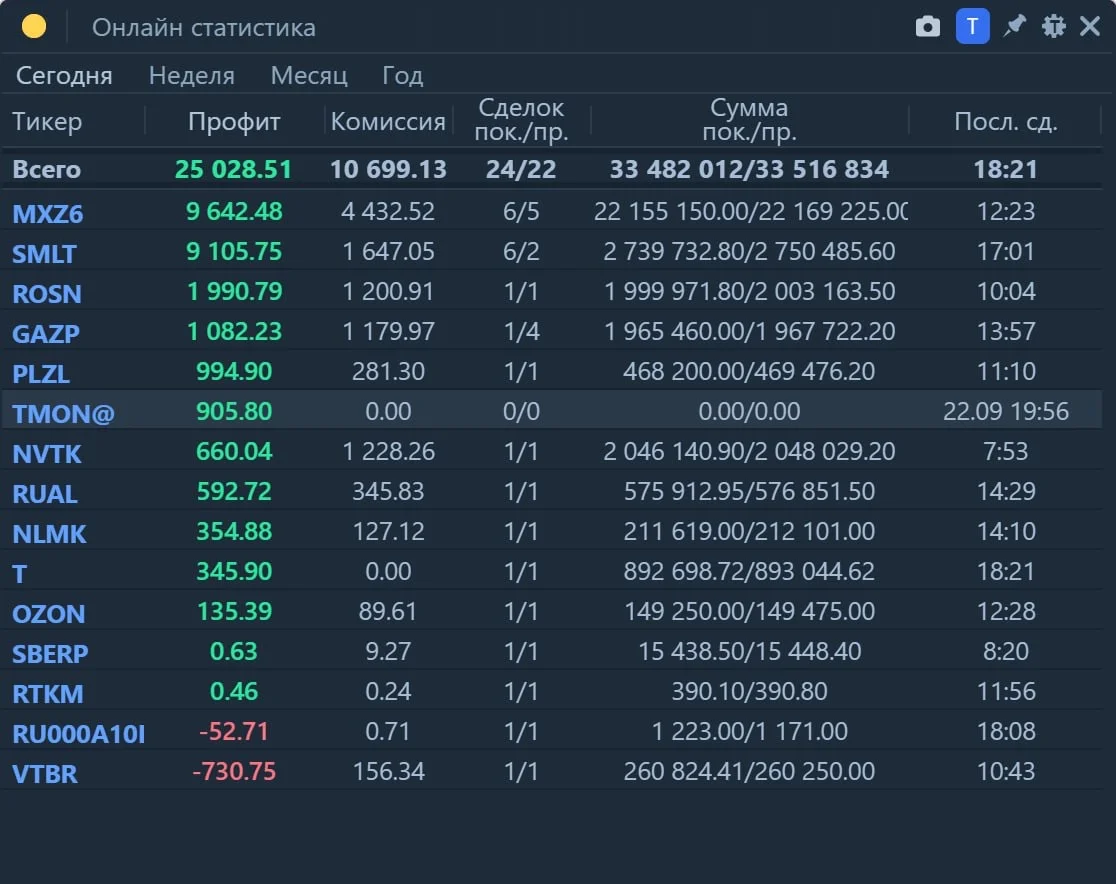Sort by the Комиссия column header
This screenshot has width=1116, height=884.
388,122
